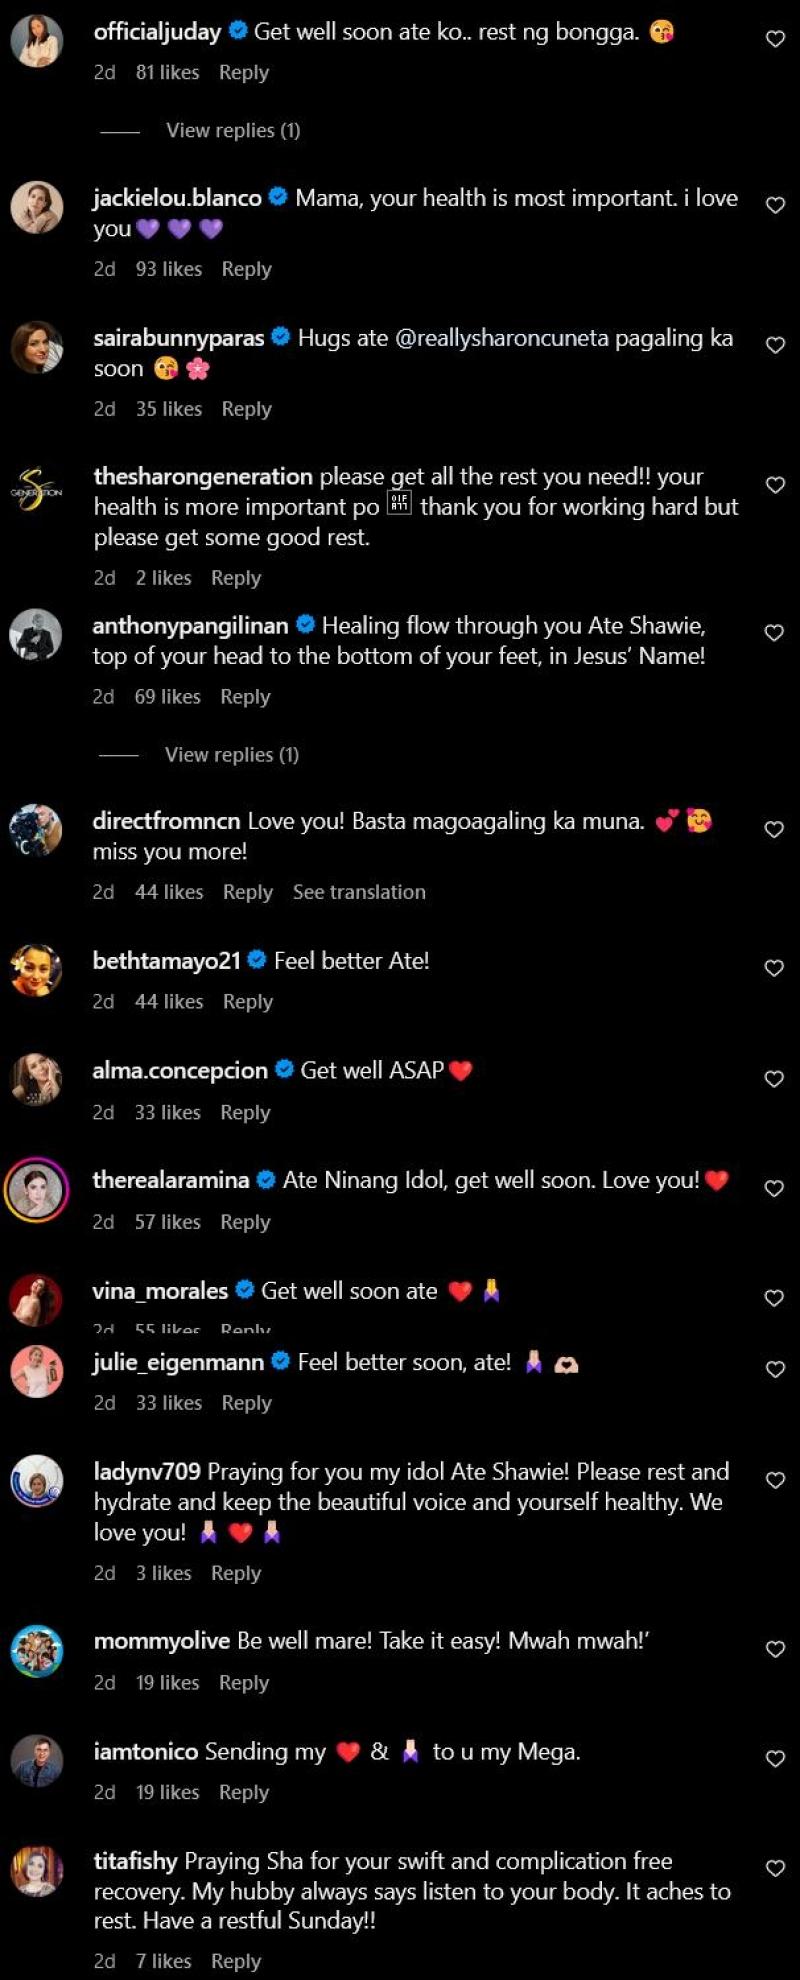
Task: Toggle like on iamtonico's comment
Action: tap(775, 1758)
